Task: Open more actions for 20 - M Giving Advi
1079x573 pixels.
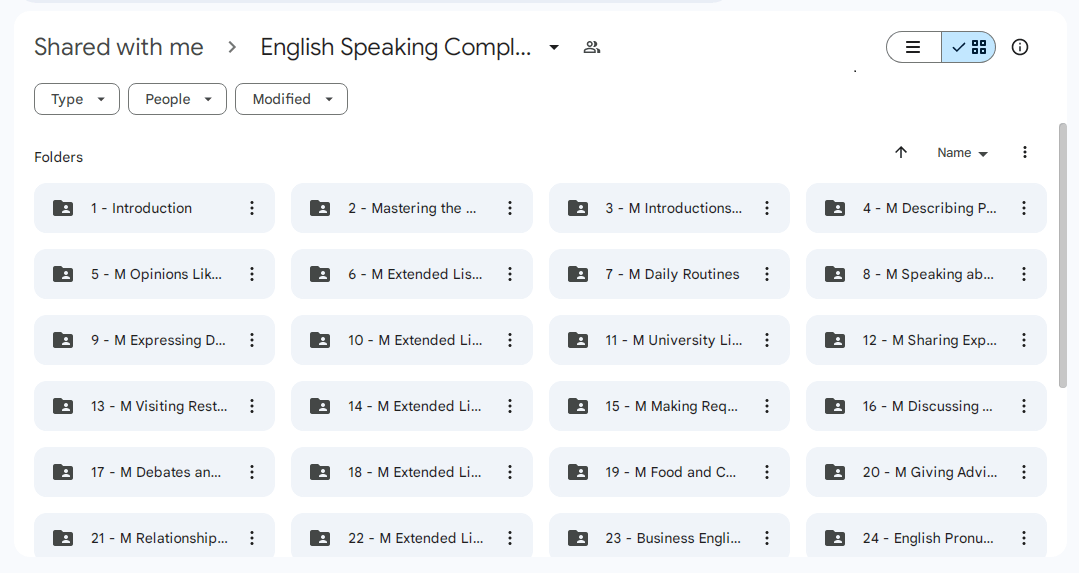Action: click(1024, 472)
